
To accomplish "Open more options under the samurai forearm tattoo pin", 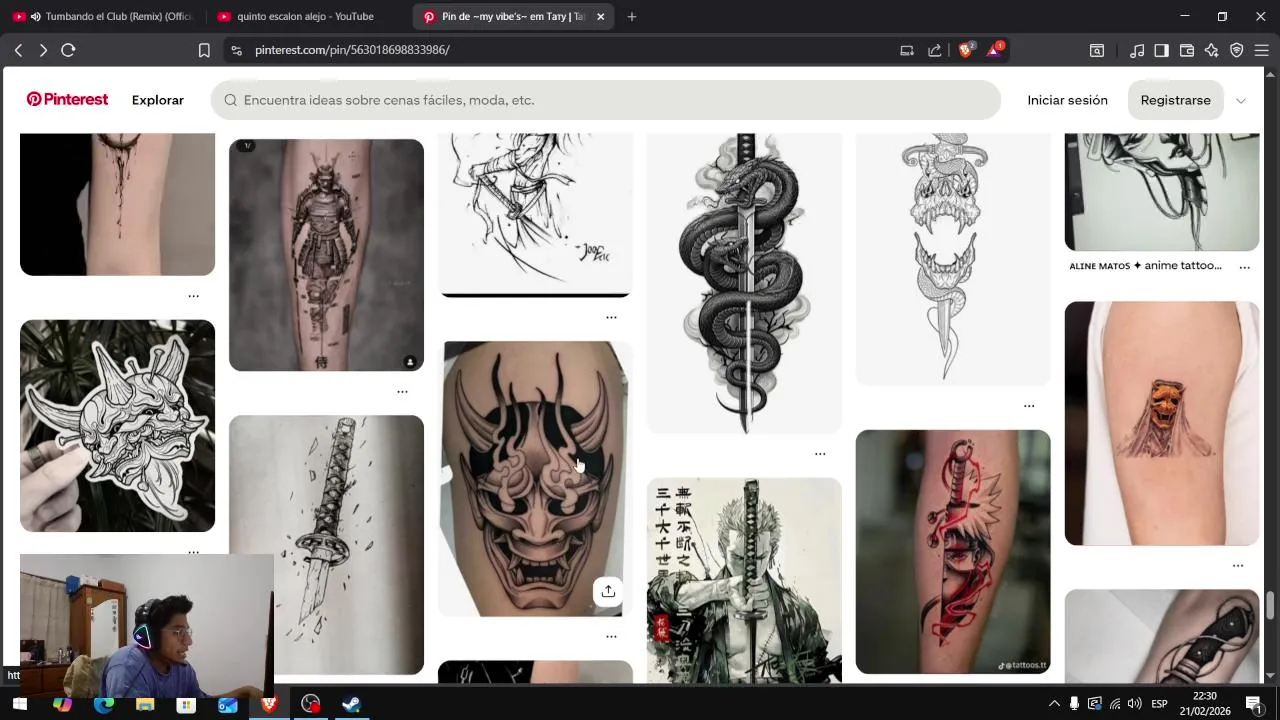I will [402, 391].
